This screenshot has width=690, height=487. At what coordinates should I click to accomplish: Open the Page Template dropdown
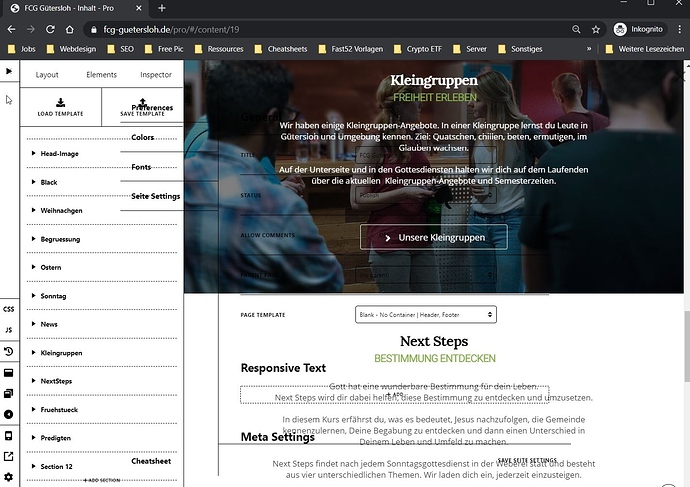(x=426, y=314)
